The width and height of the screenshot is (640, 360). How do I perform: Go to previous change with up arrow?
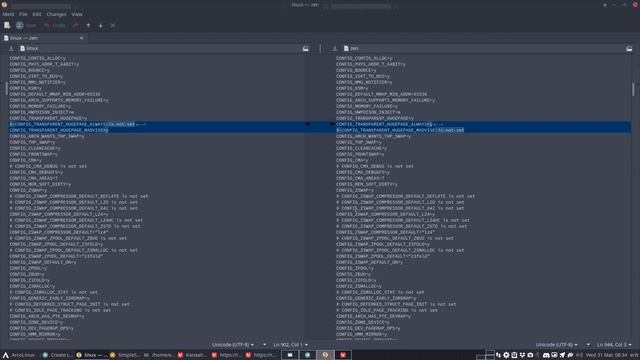coord(88,25)
